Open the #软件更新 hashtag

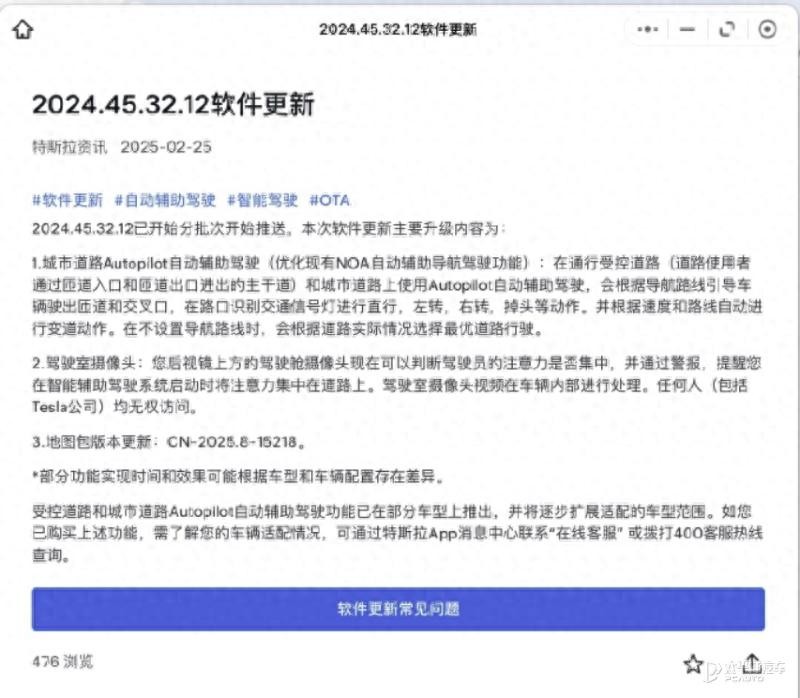click(x=67, y=200)
